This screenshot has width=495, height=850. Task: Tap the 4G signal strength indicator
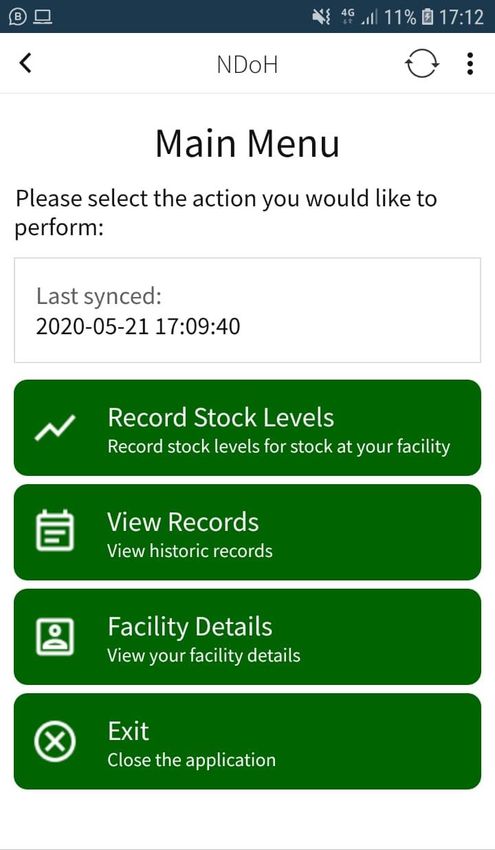(359, 17)
